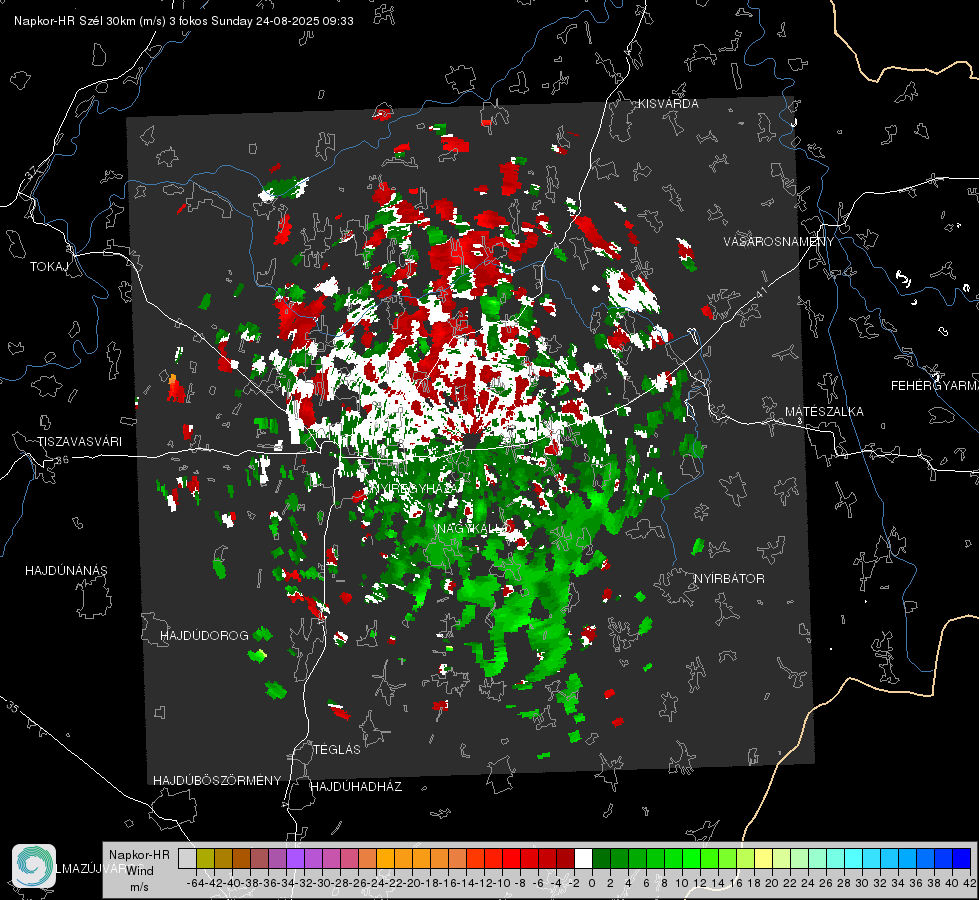Click the '0' value on the legend scale
Screen dimensions: 979x900
click(592, 883)
